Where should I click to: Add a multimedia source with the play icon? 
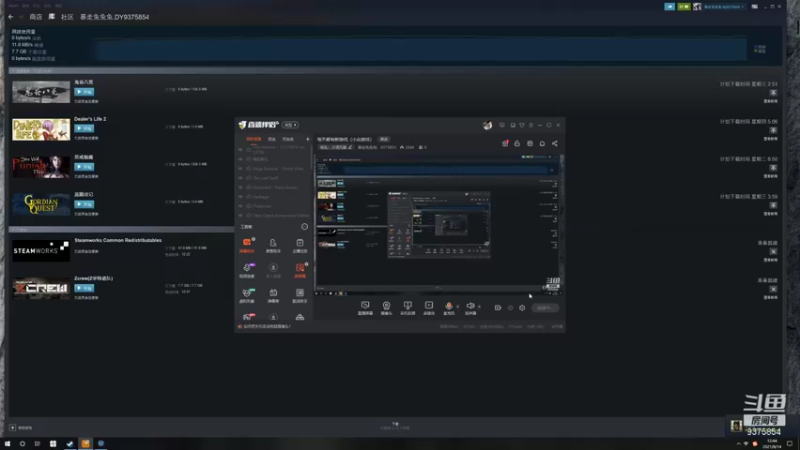point(429,308)
